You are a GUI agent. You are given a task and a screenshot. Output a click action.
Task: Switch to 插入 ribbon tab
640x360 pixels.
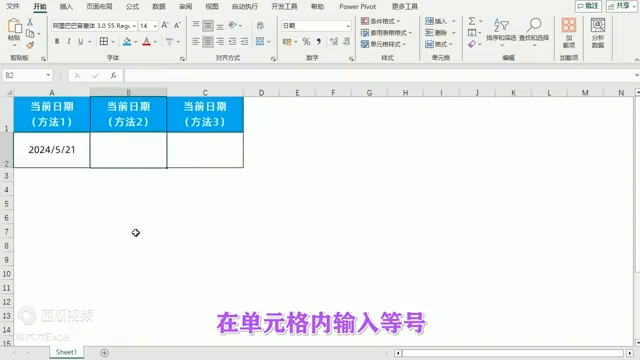66,6
